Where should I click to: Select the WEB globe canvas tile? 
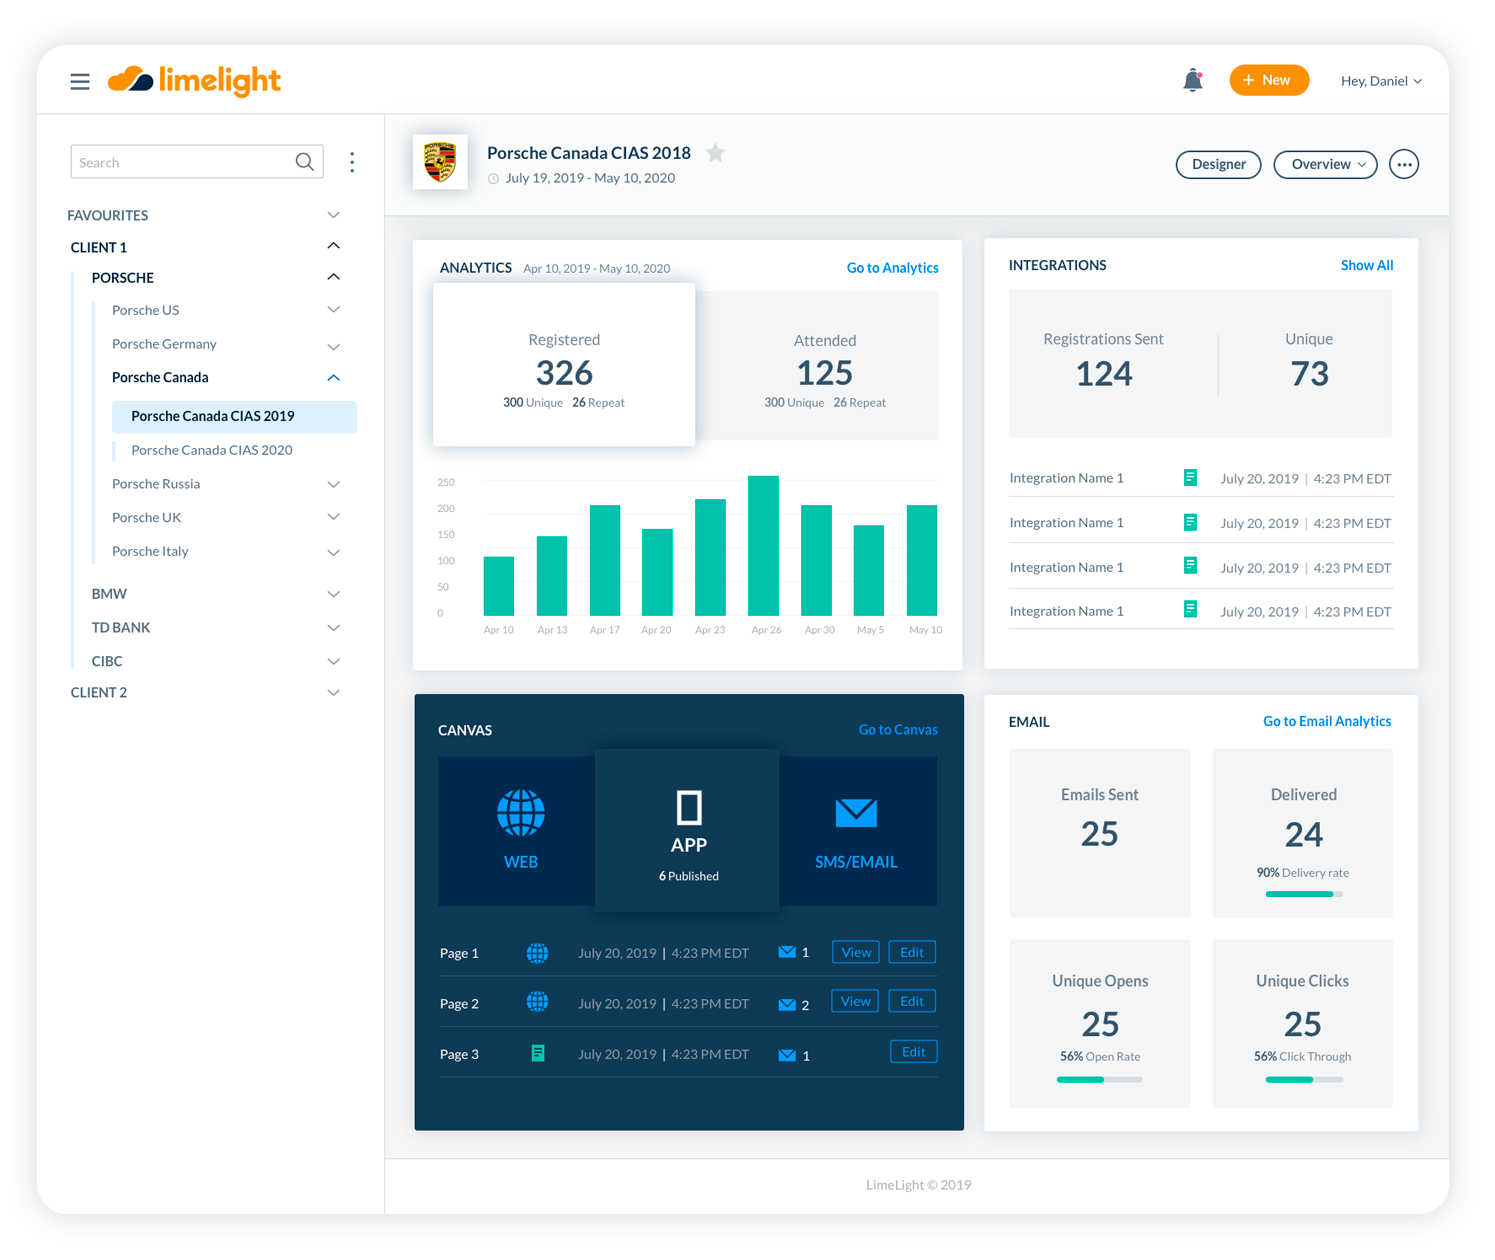pos(520,830)
